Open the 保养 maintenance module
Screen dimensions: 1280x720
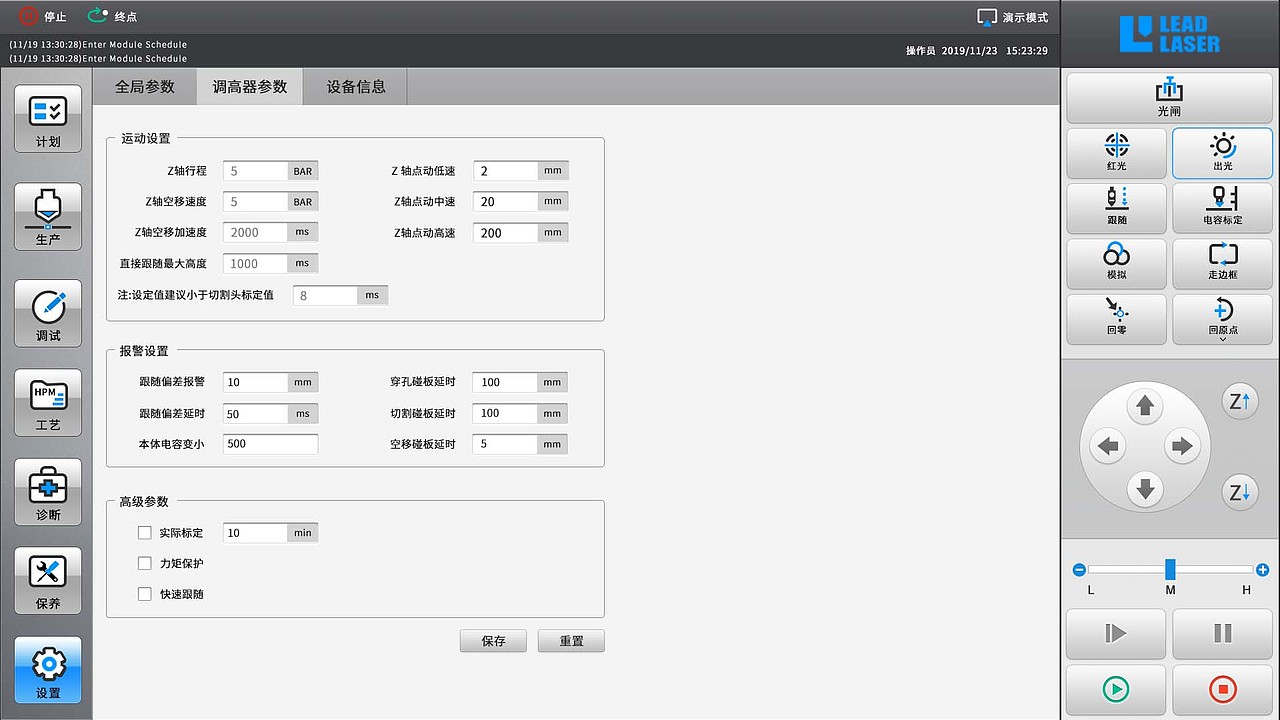point(48,581)
